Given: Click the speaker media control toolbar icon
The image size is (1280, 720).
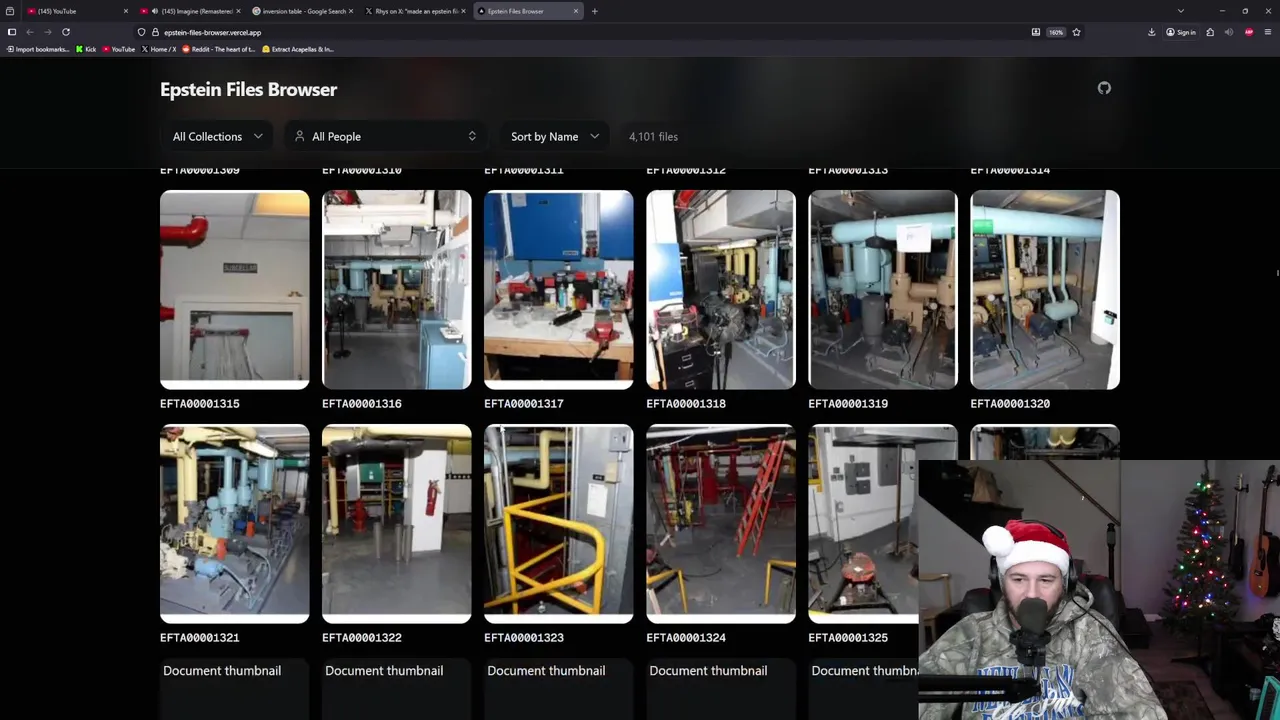Looking at the screenshot, I should [x=1229, y=32].
